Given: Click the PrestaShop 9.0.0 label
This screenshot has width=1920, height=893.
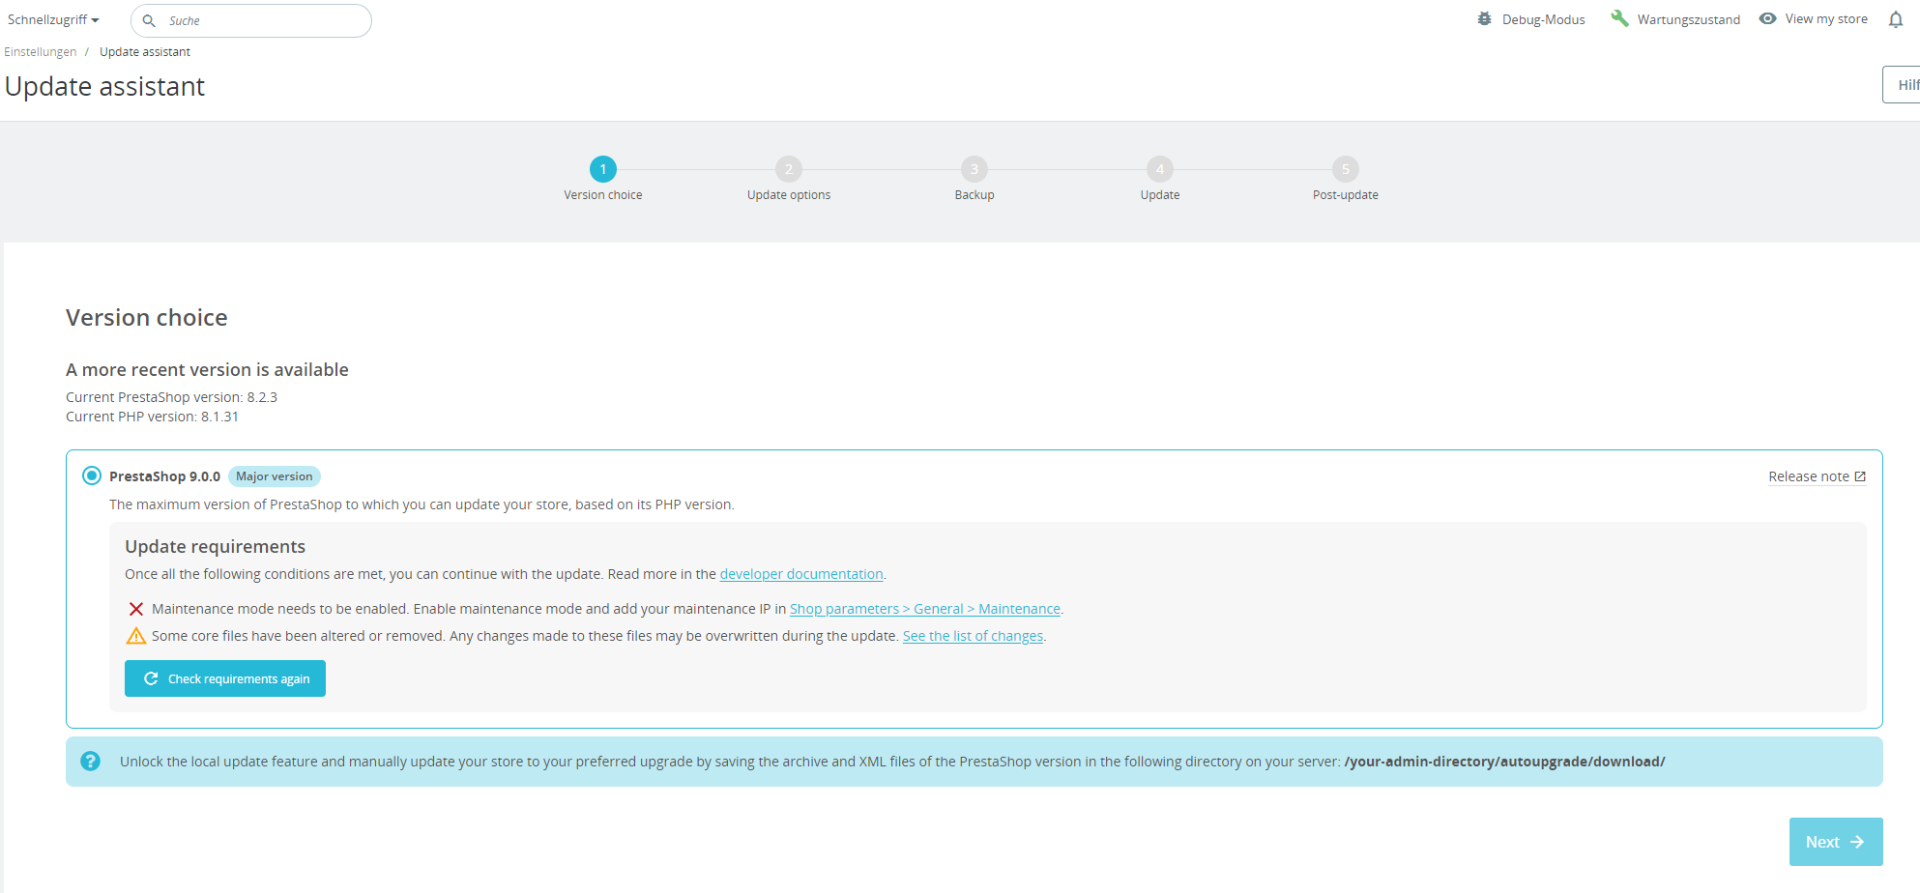Looking at the screenshot, I should (x=165, y=477).
